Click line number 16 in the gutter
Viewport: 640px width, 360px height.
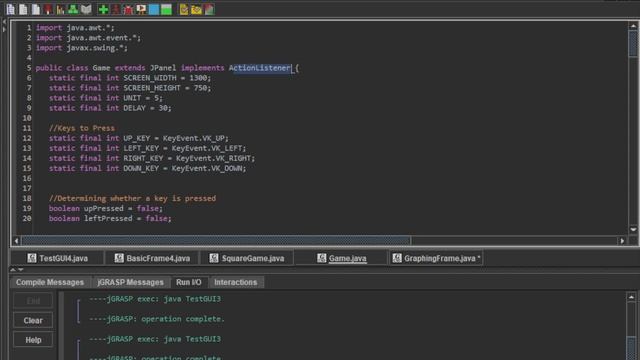point(27,178)
